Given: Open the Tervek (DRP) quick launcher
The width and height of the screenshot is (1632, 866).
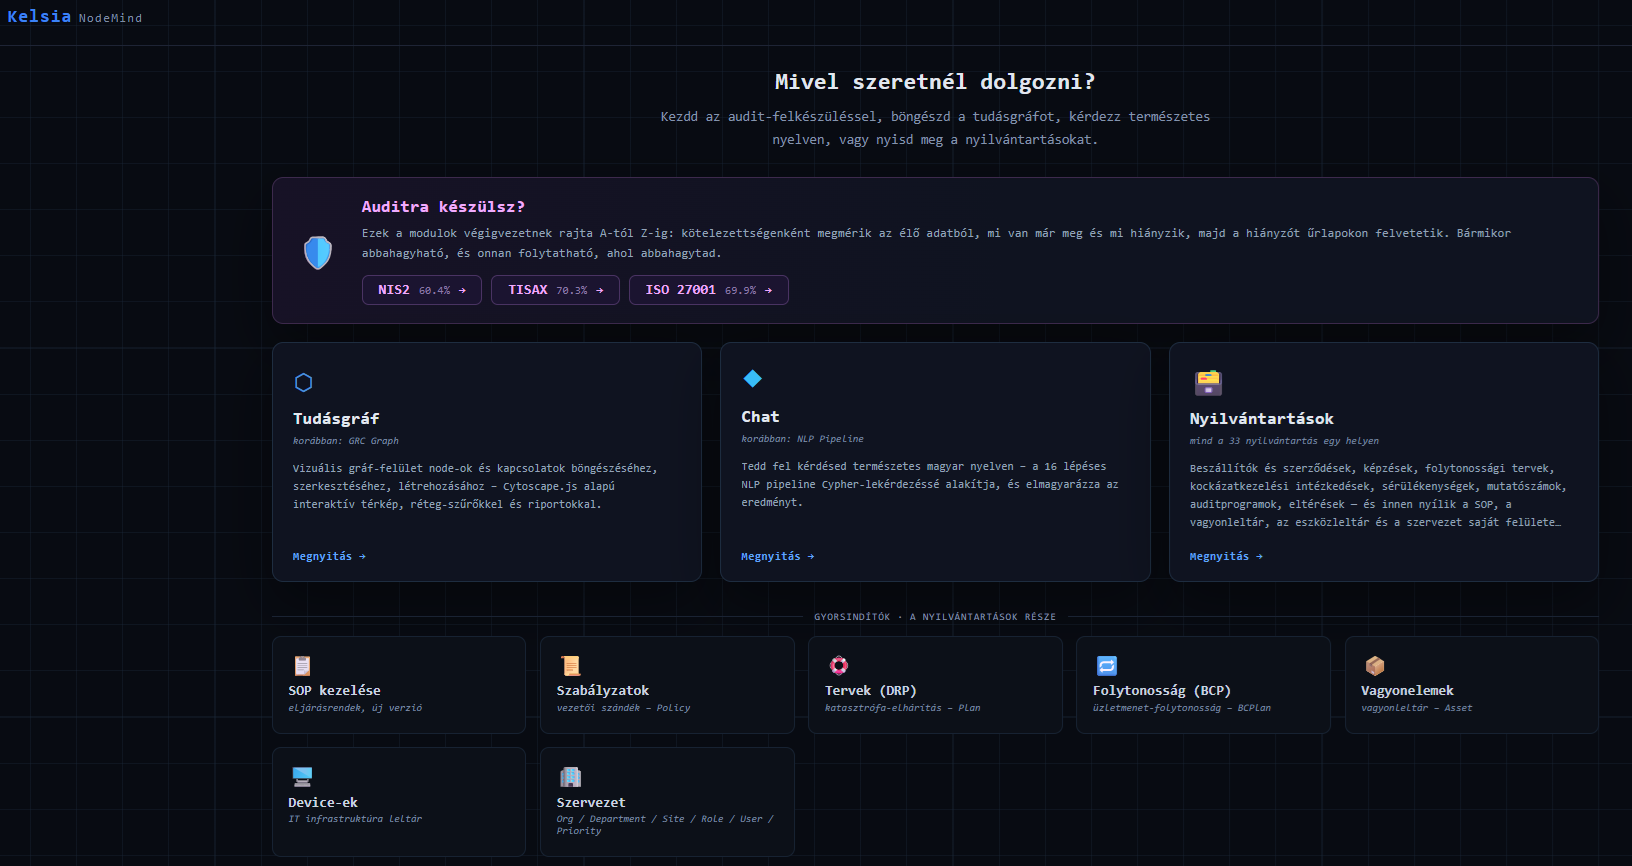Looking at the screenshot, I should [x=935, y=685].
